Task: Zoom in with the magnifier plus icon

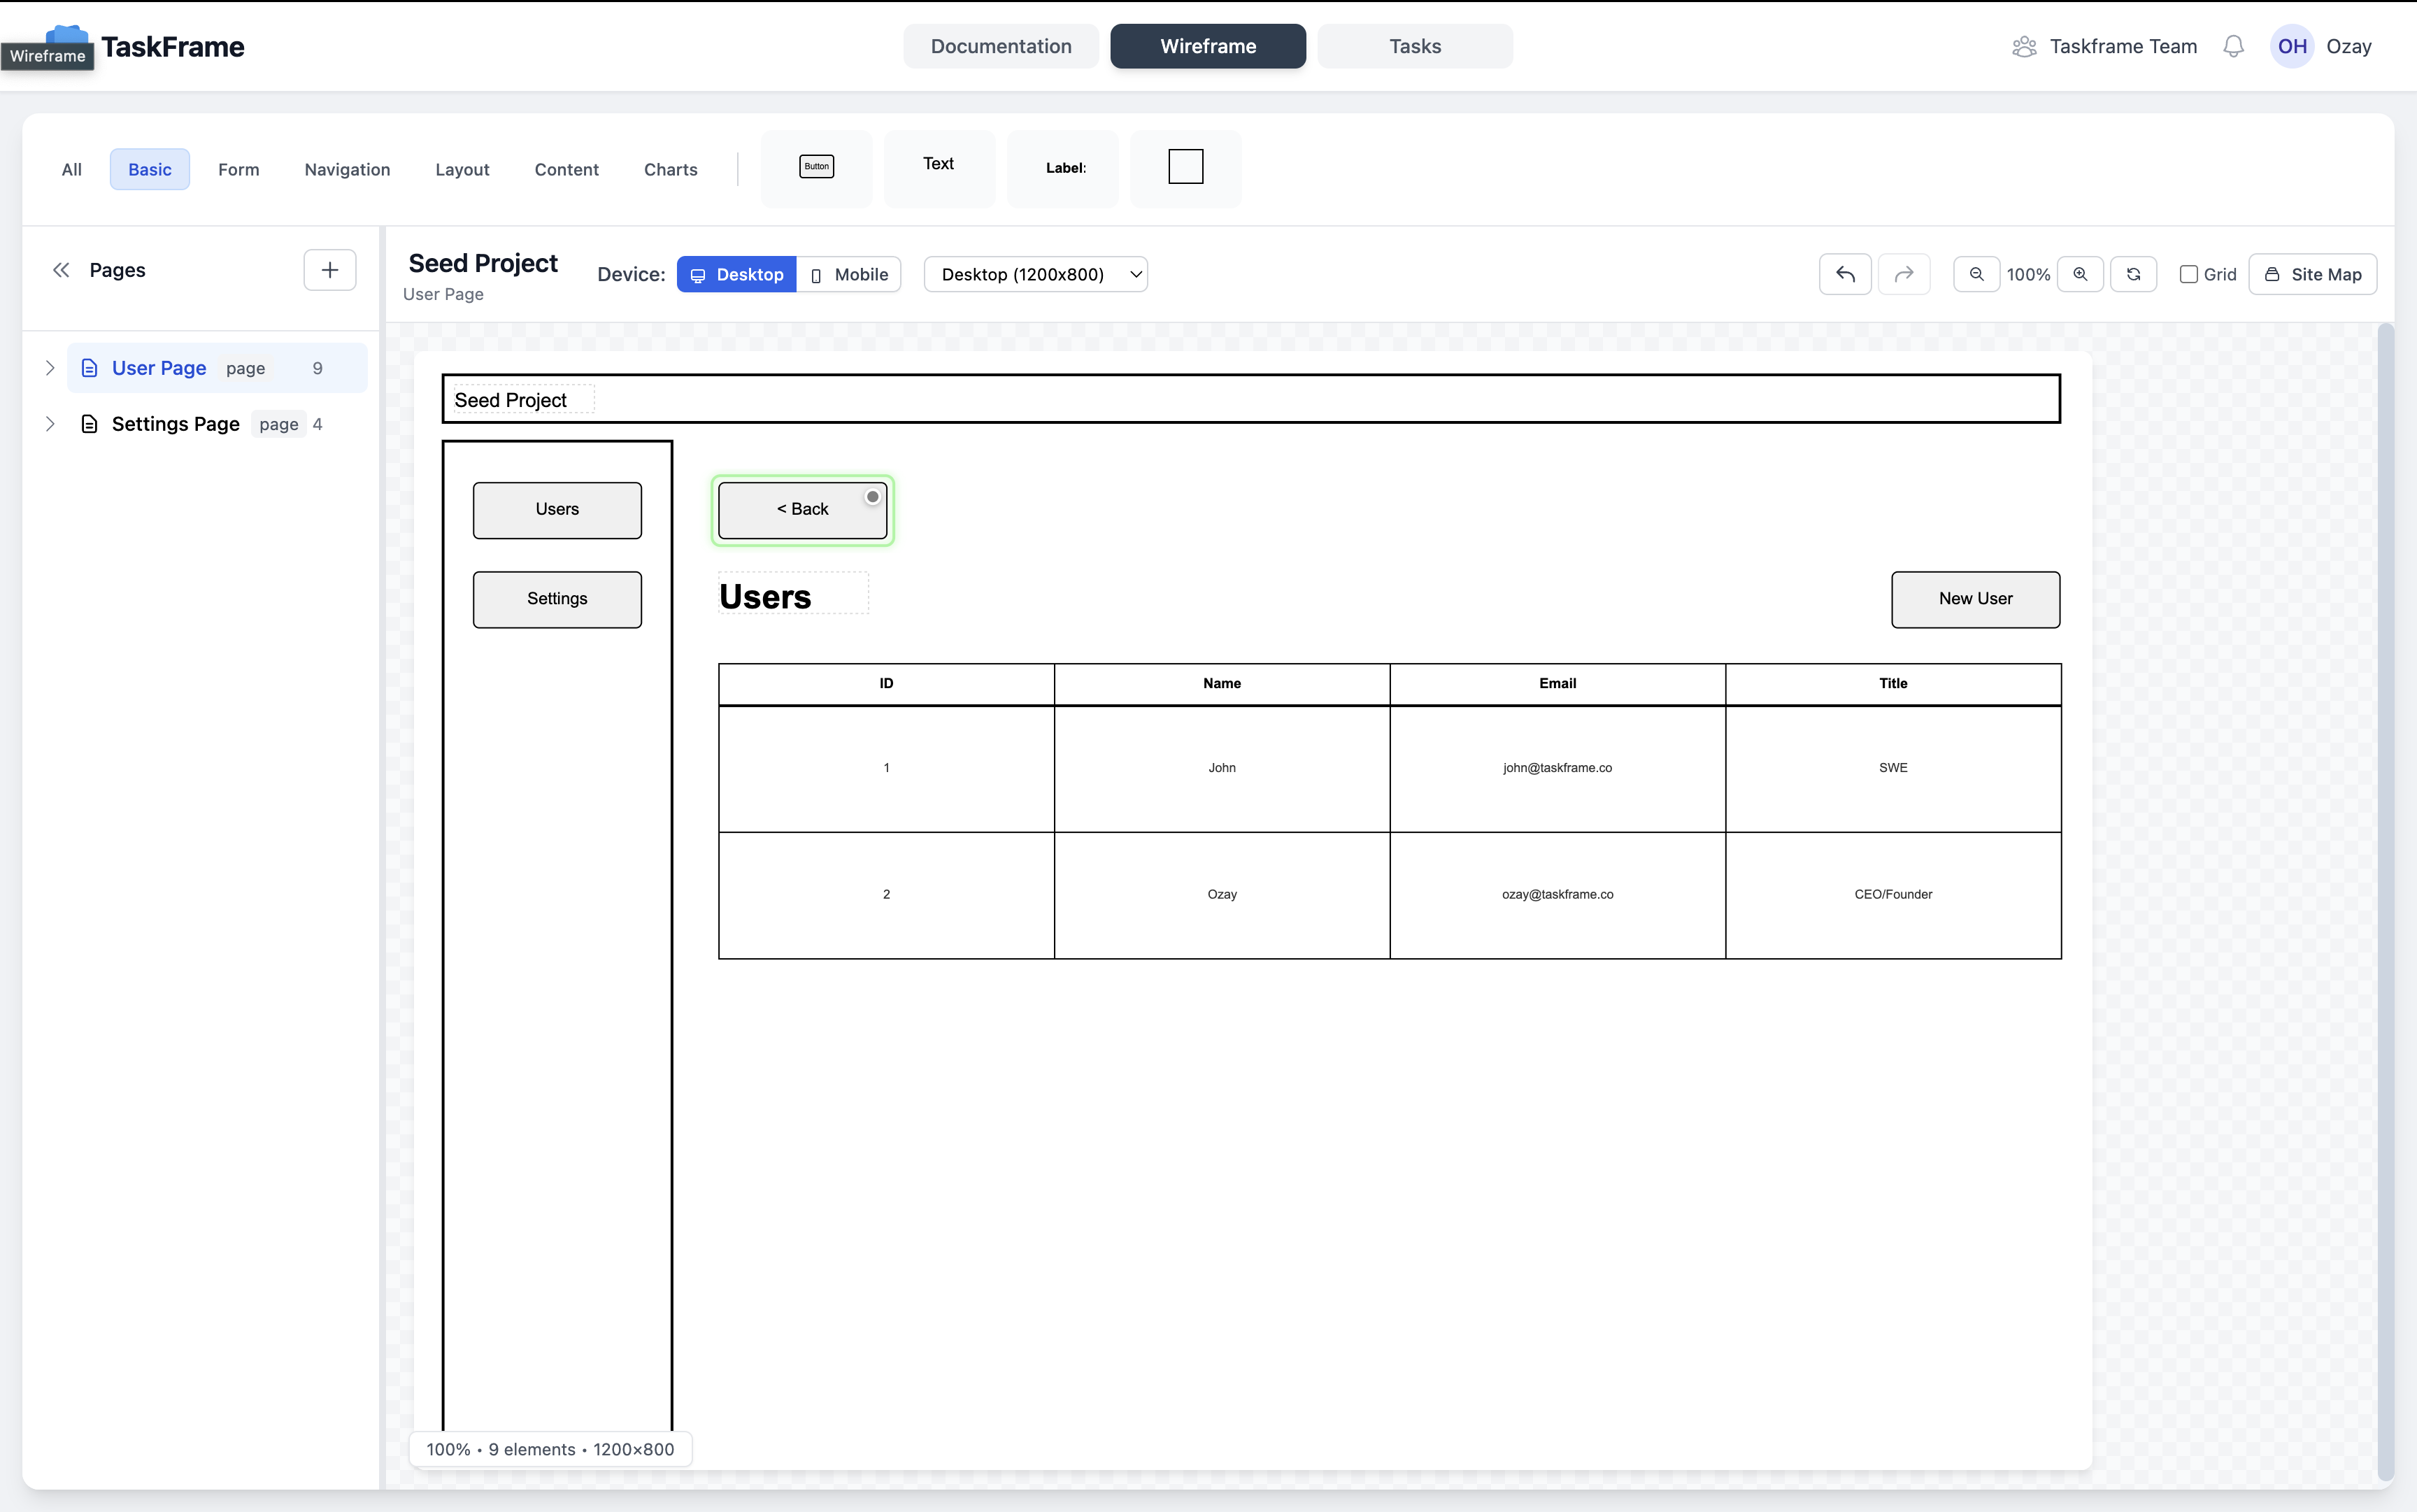Action: 2080,274
